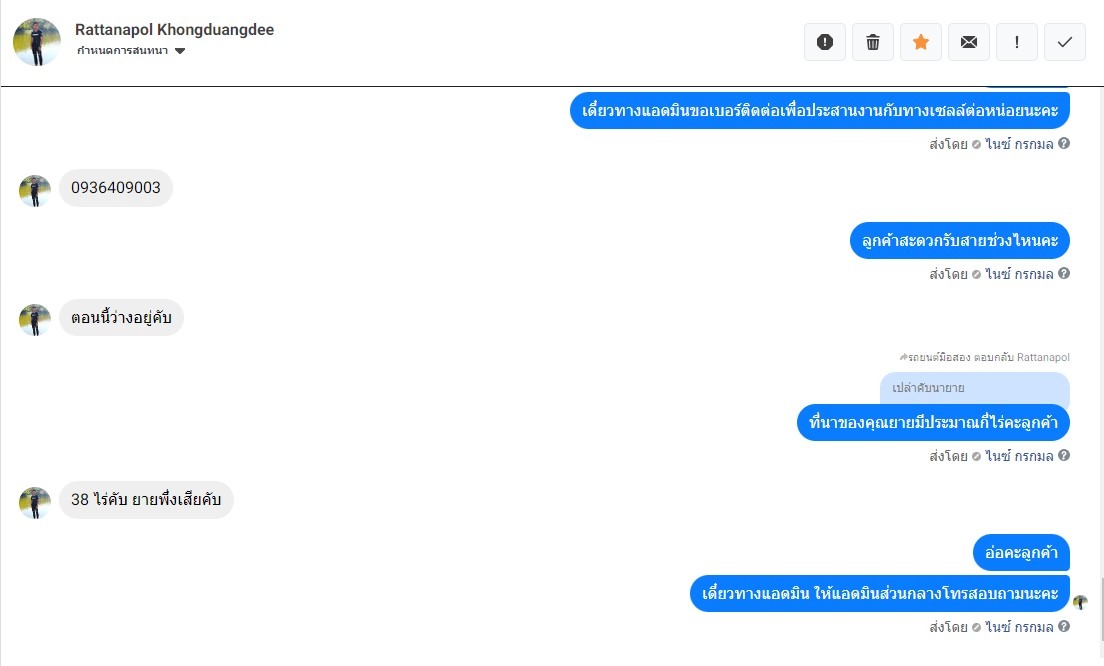Viewport: 1104px width, 666px height.
Task: Click help icon under ที่นาของคุณยาย message
Action: (x=1064, y=455)
